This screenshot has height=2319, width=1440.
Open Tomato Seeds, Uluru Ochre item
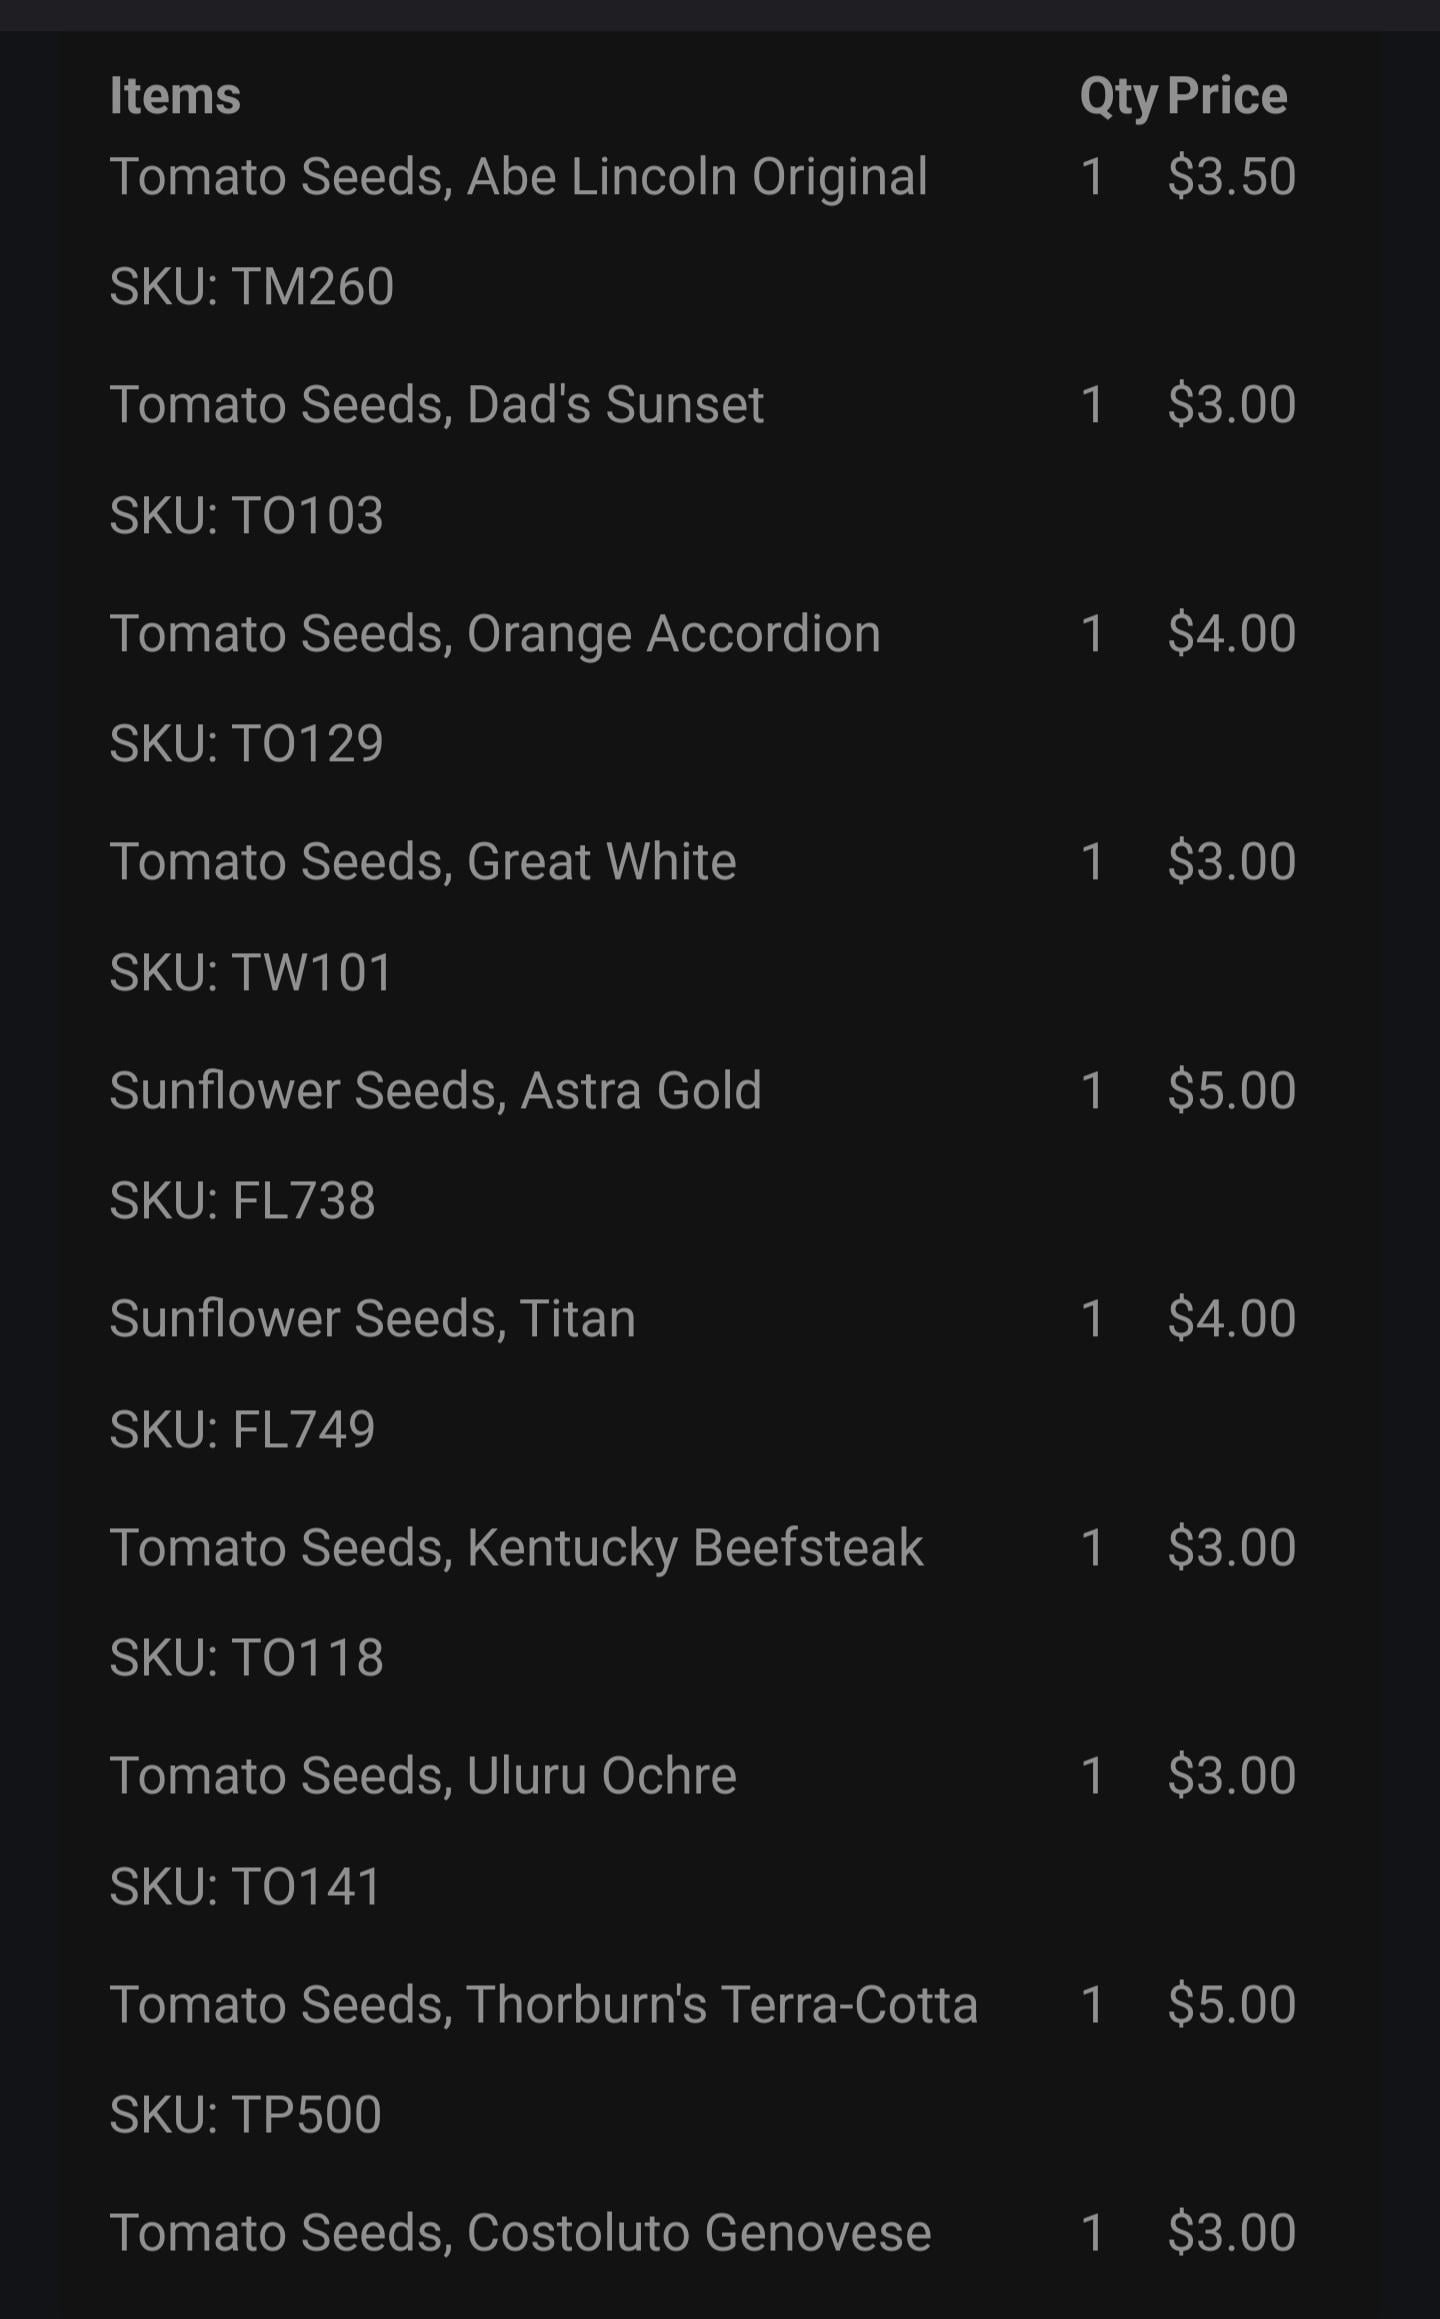click(423, 1777)
